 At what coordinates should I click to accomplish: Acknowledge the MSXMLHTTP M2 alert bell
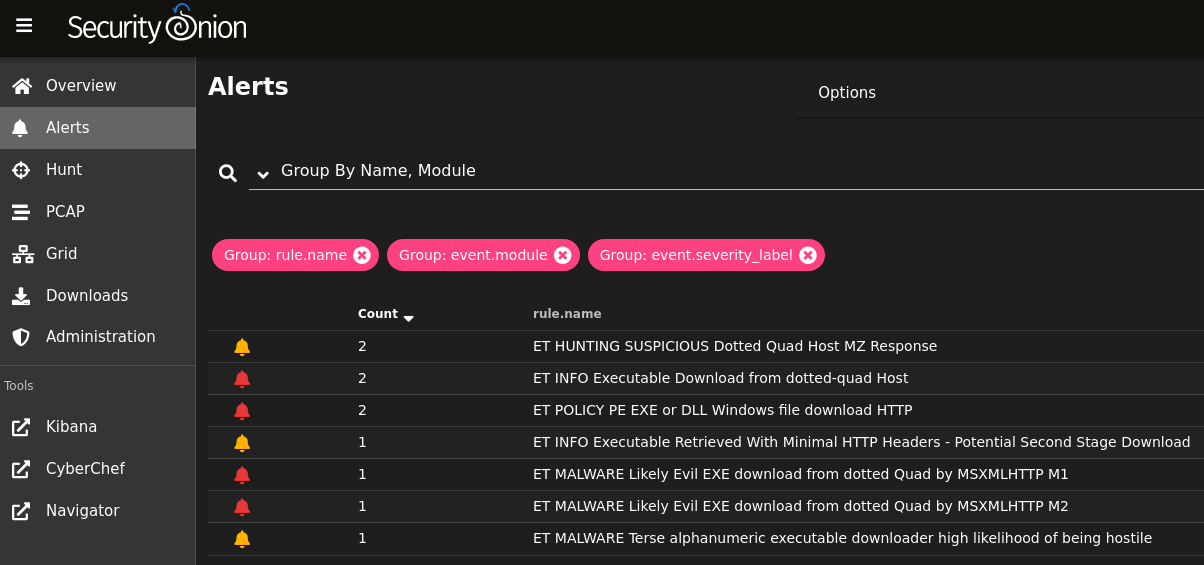pyautogui.click(x=242, y=507)
